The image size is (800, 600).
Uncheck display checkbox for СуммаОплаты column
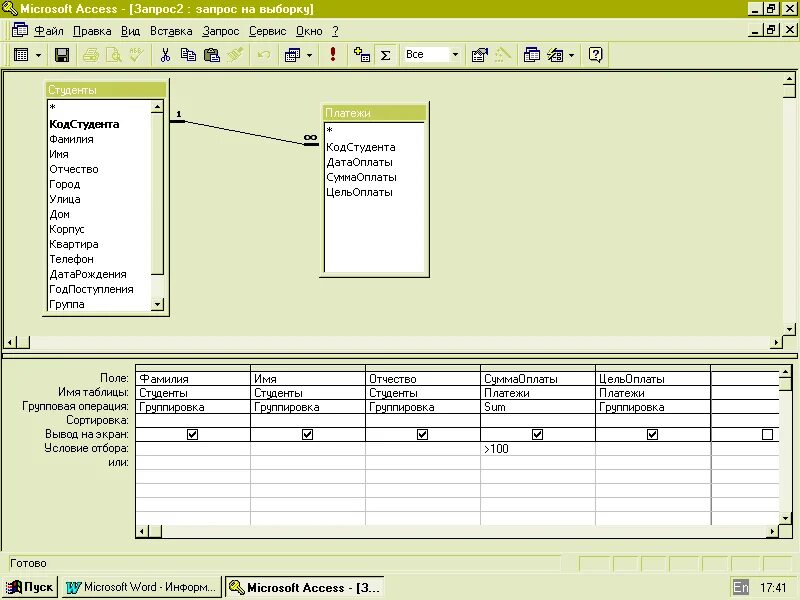tap(537, 434)
